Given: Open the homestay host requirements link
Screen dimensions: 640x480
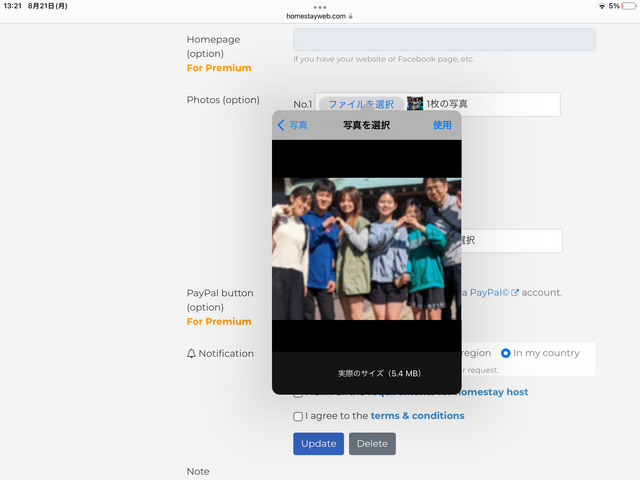Looking at the screenshot, I should pos(492,392).
